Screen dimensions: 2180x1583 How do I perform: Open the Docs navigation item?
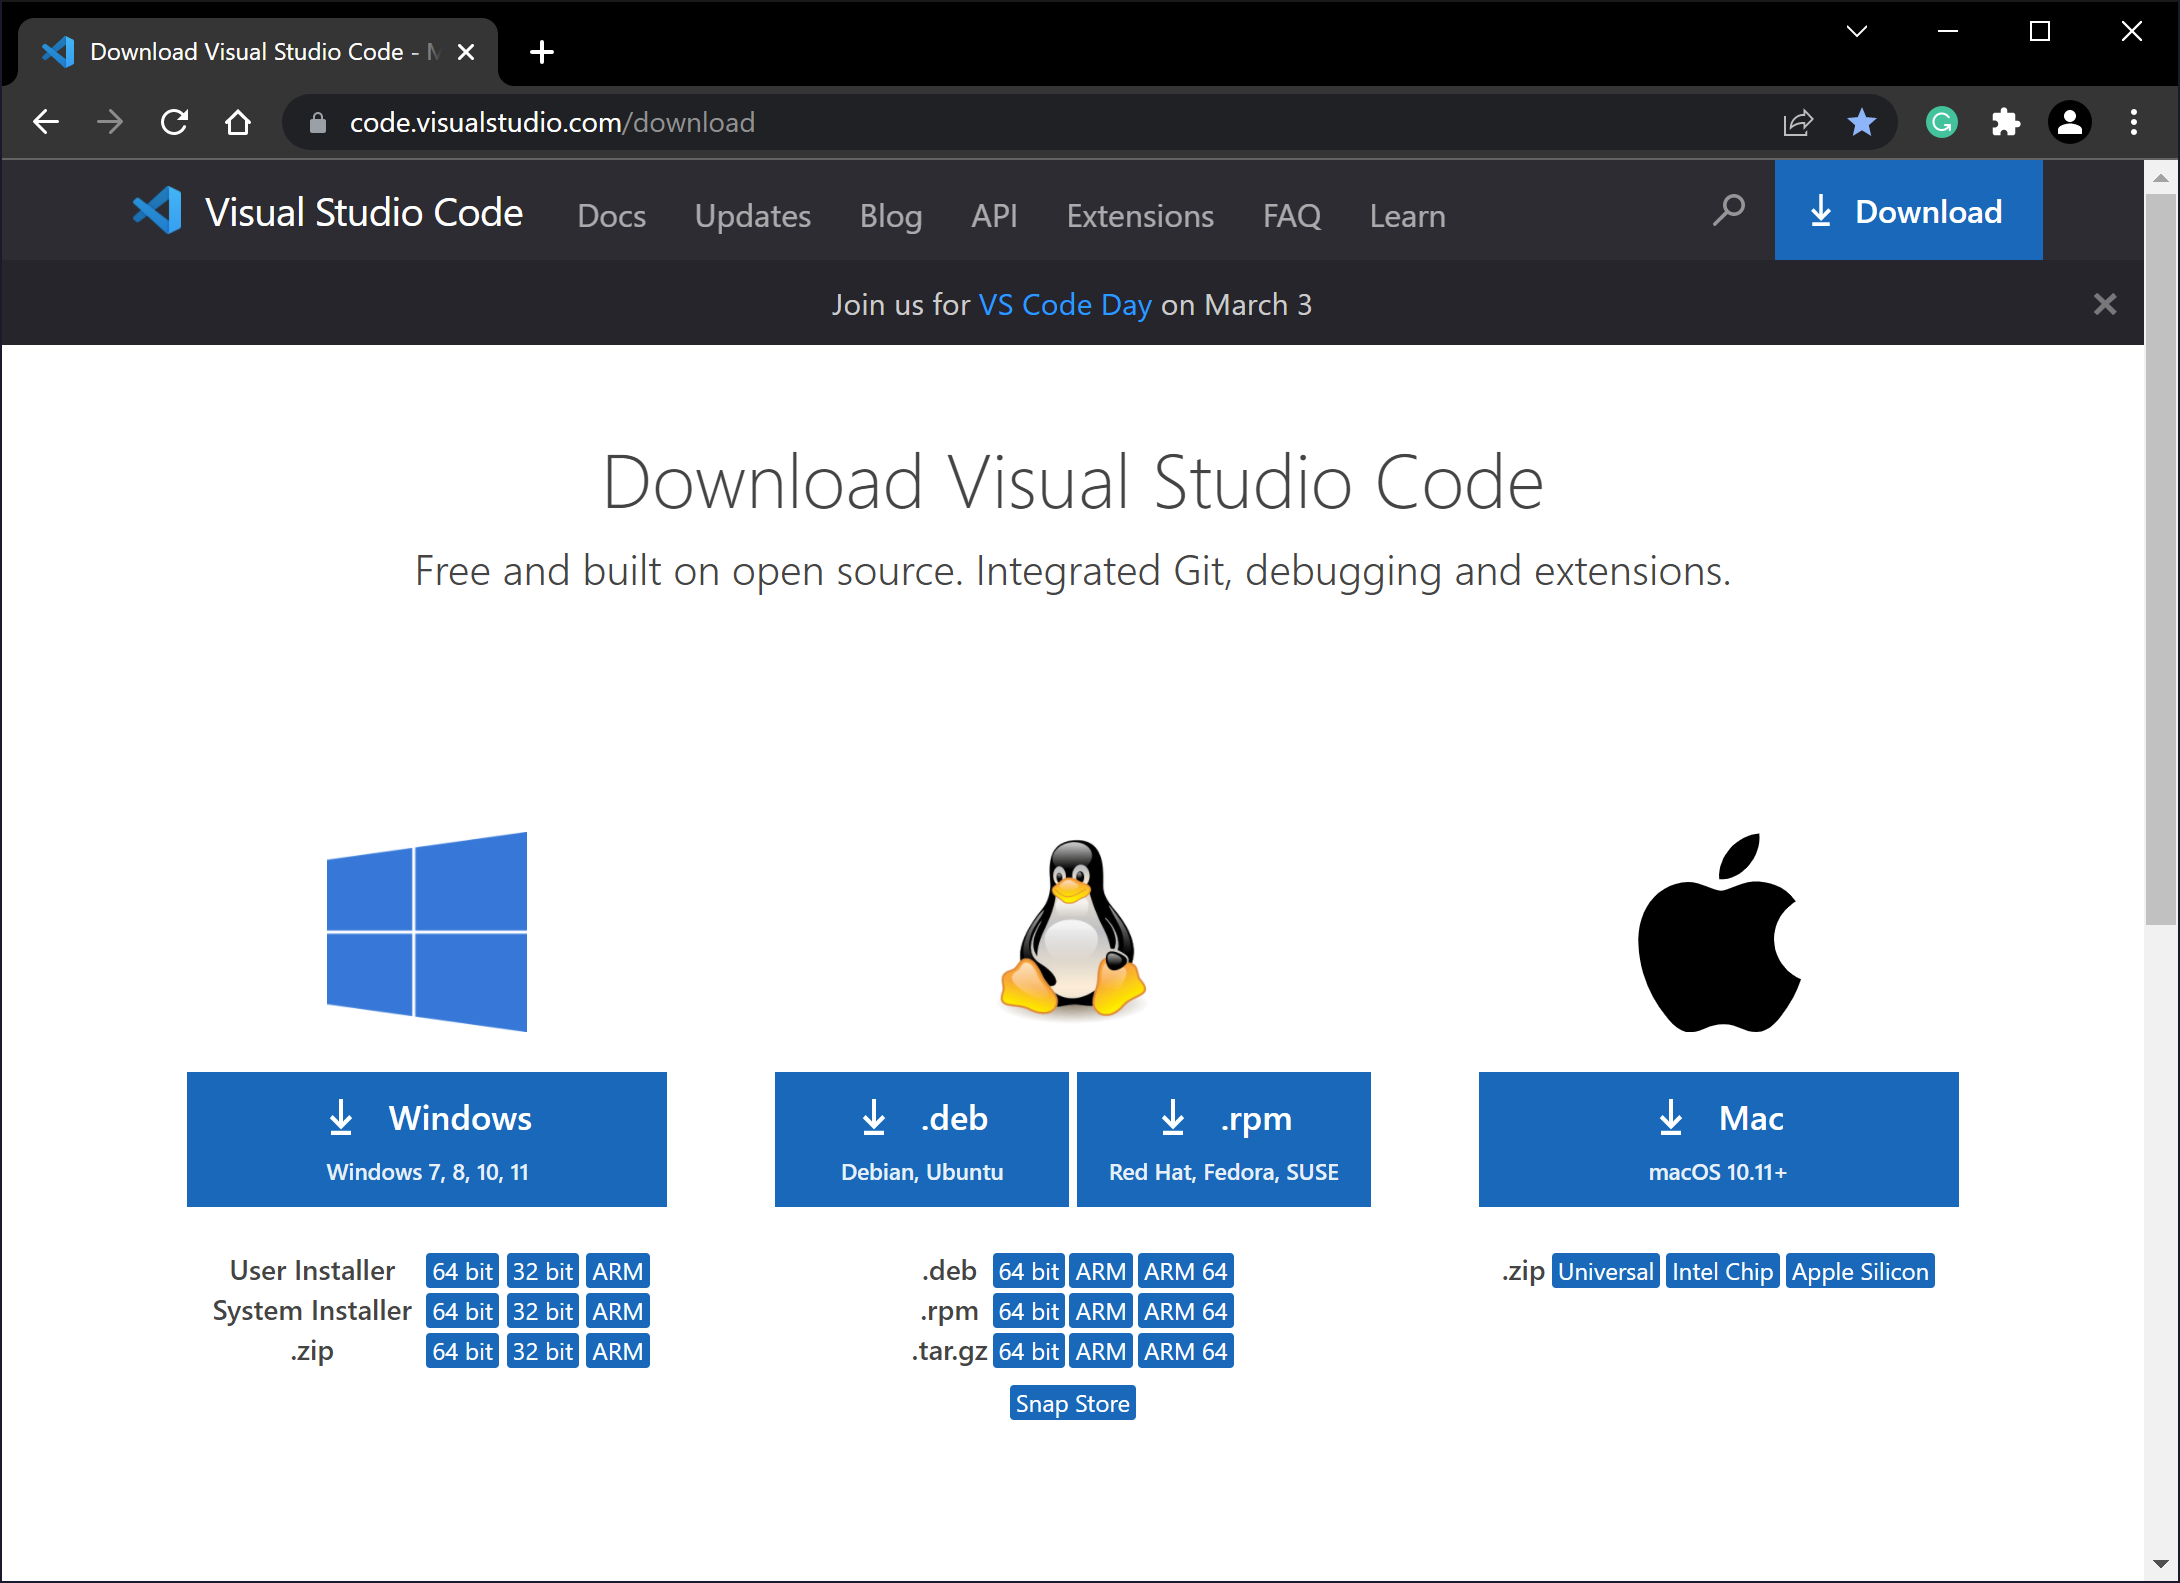tap(612, 215)
